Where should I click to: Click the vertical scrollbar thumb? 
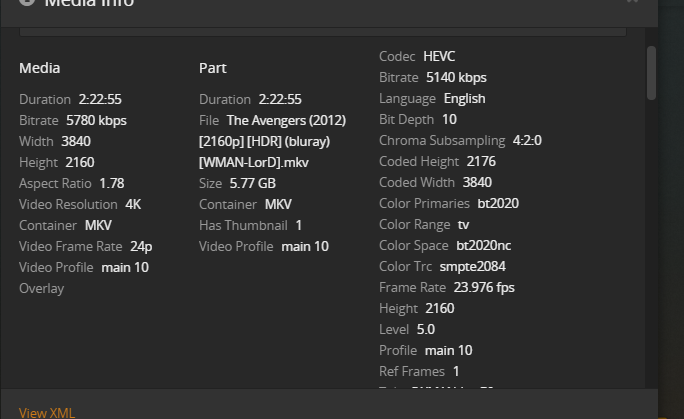pyautogui.click(x=652, y=72)
